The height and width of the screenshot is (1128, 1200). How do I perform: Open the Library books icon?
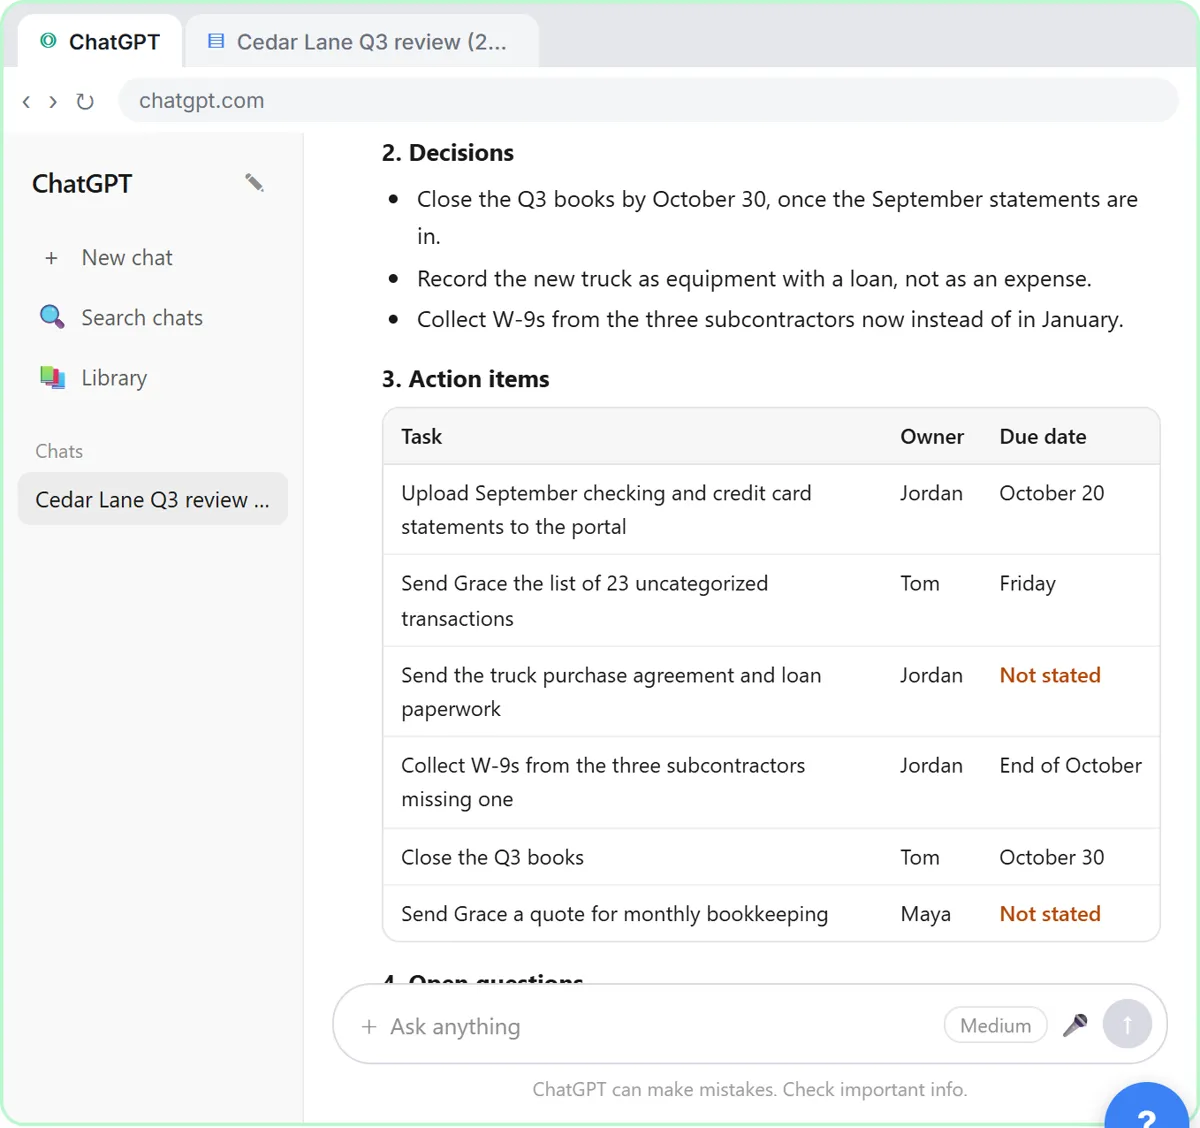pyautogui.click(x=52, y=377)
